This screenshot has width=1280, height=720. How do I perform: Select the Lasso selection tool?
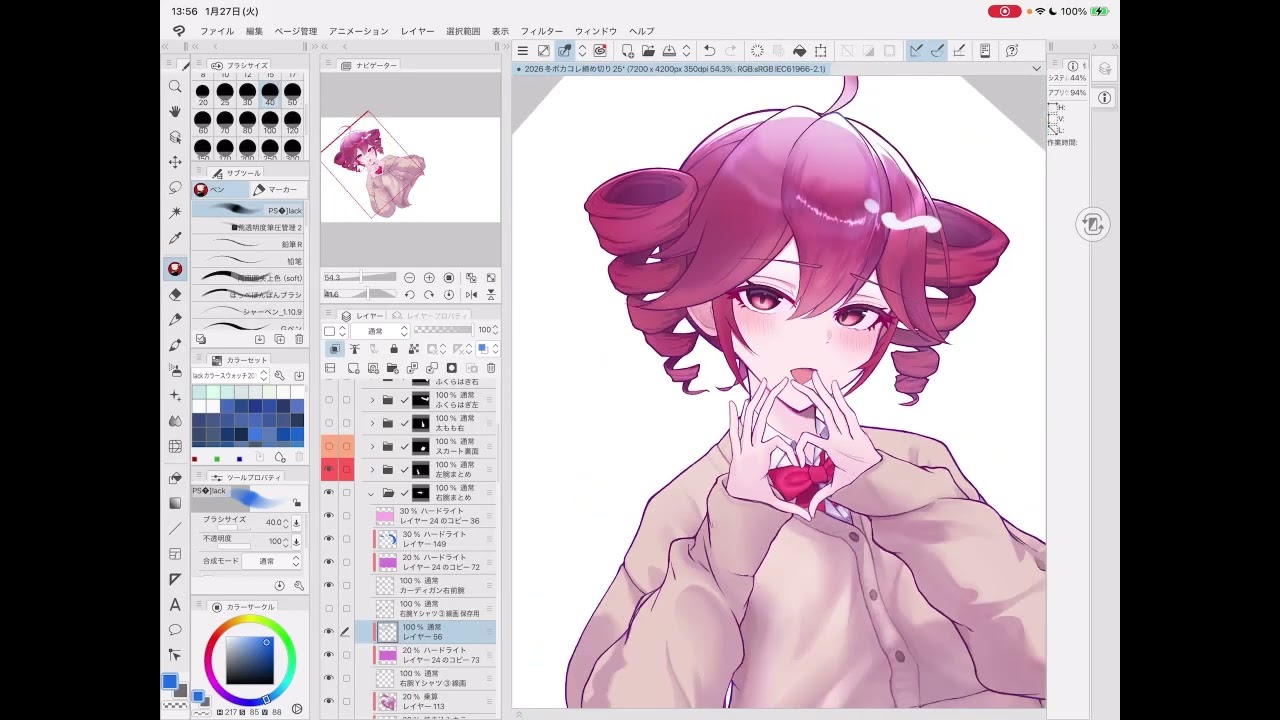click(176, 187)
